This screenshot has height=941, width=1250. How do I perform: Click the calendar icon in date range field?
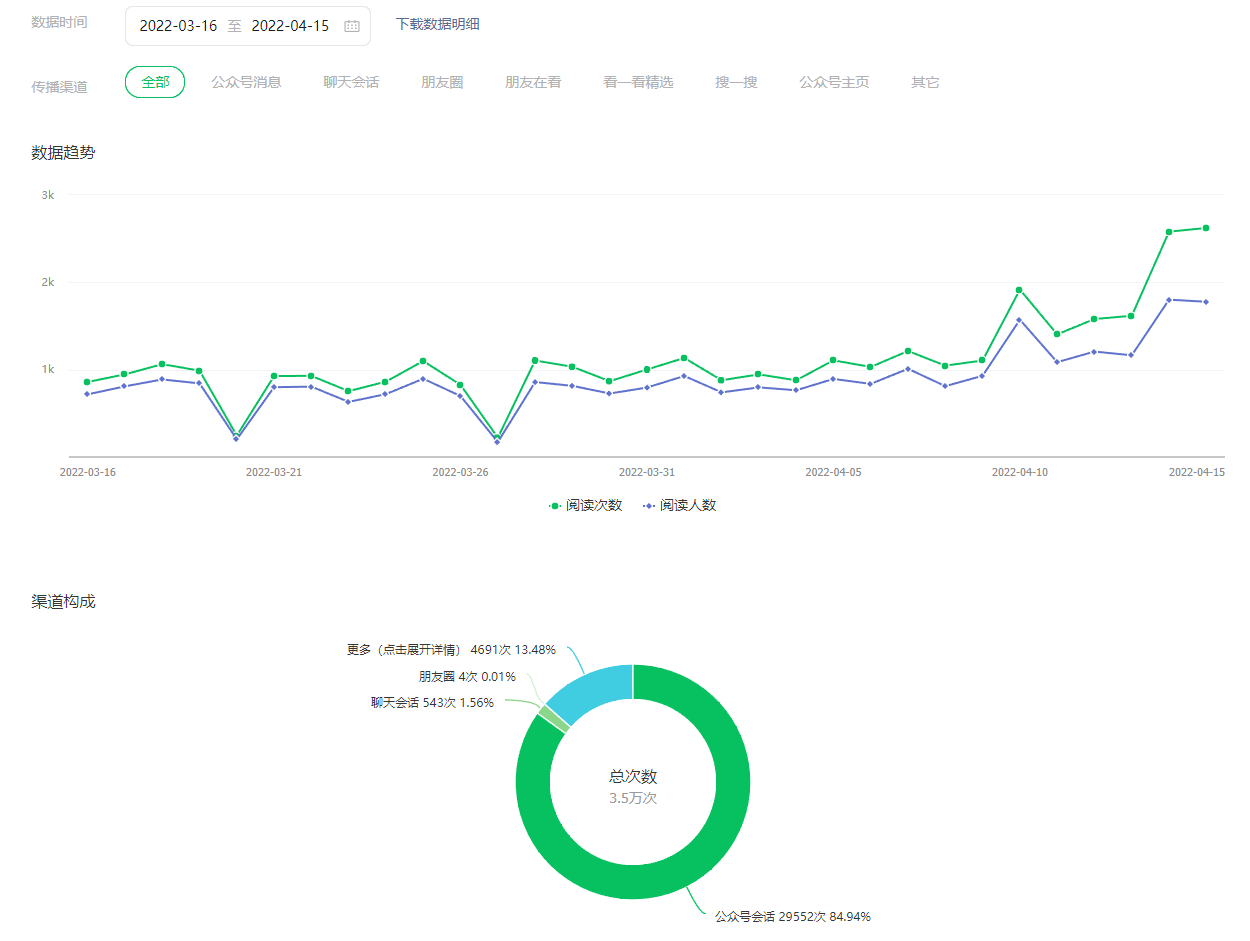(352, 27)
